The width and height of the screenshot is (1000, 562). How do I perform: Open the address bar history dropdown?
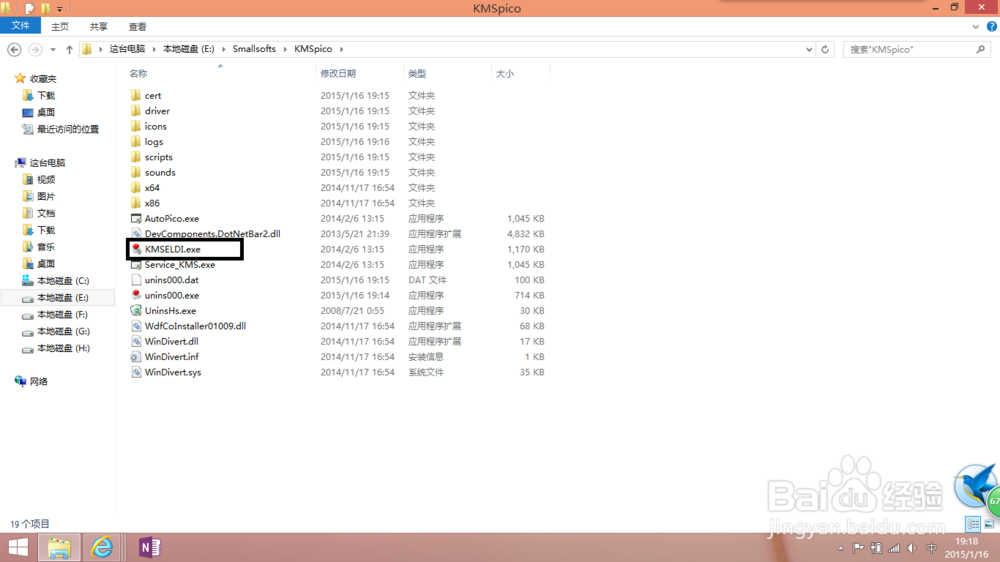point(809,49)
